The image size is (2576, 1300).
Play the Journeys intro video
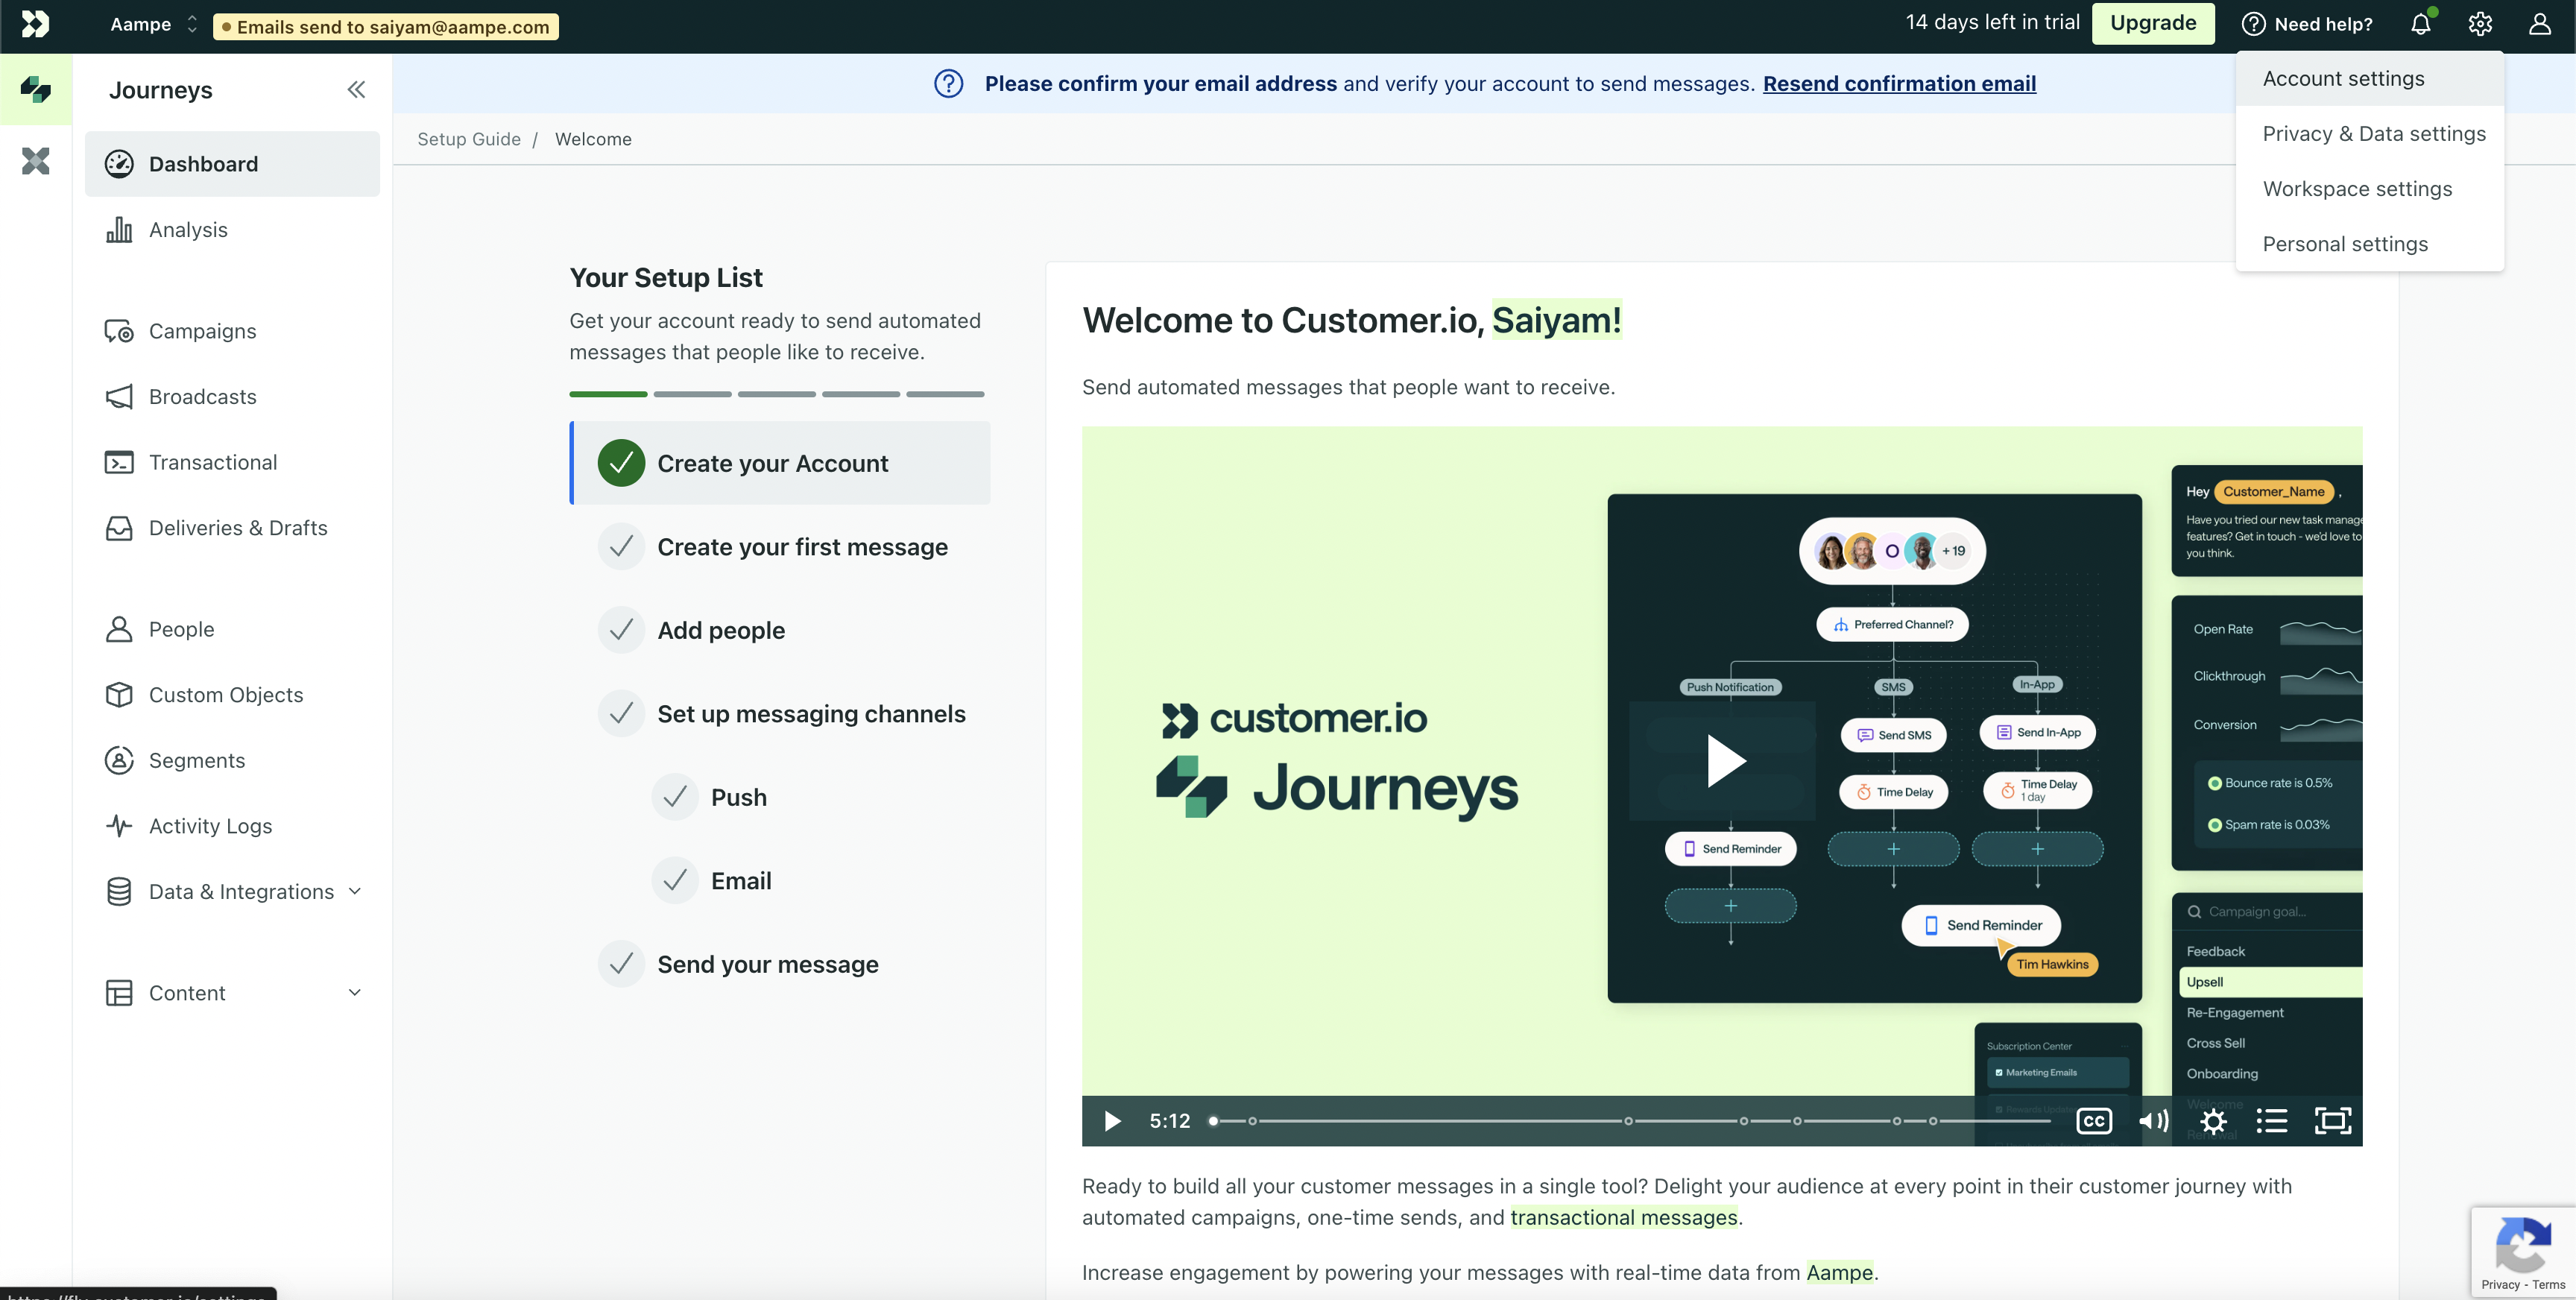[1725, 762]
